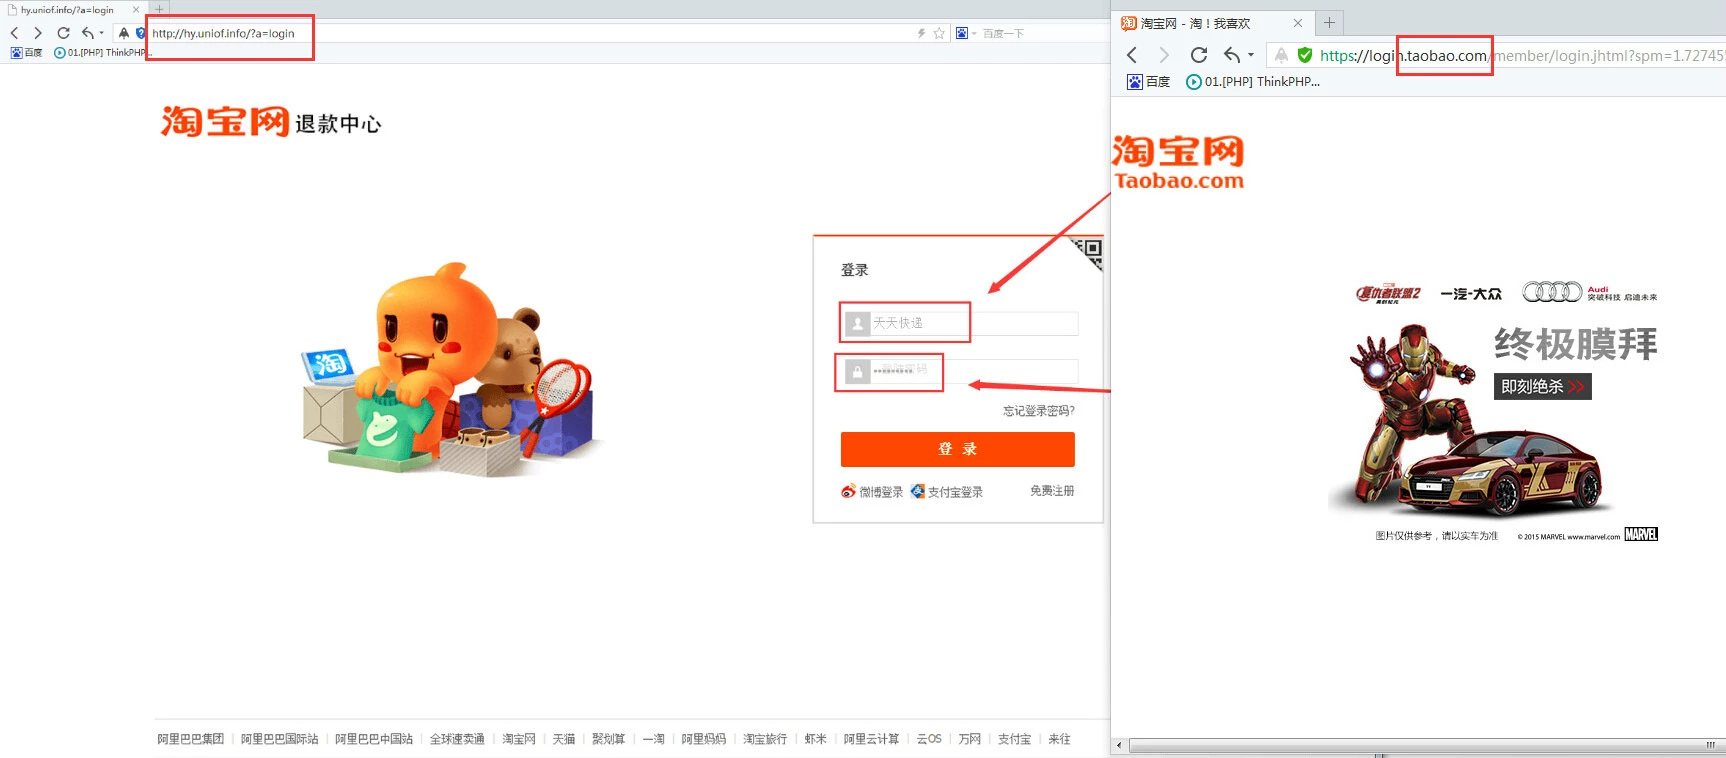This screenshot has height=758, width=1726.
Task: Open 百度 bookmark in left browser
Action: 26,53
